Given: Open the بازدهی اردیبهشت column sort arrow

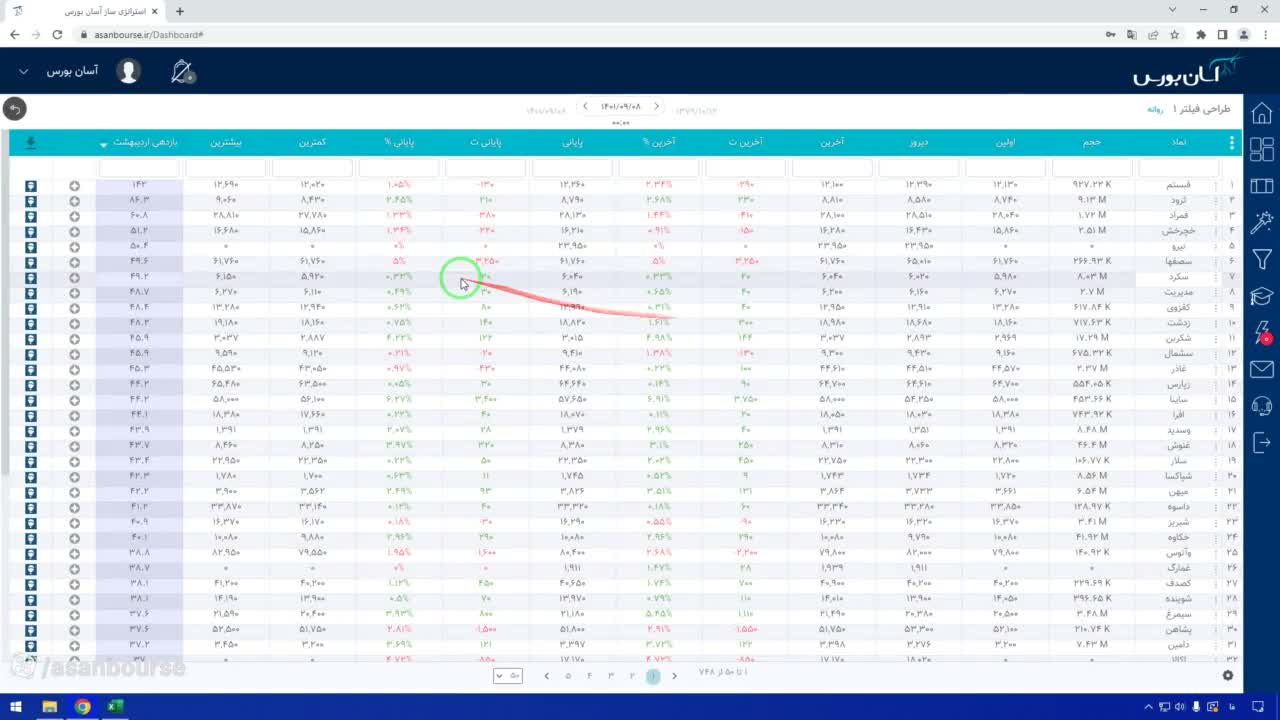Looking at the screenshot, I should pos(104,144).
